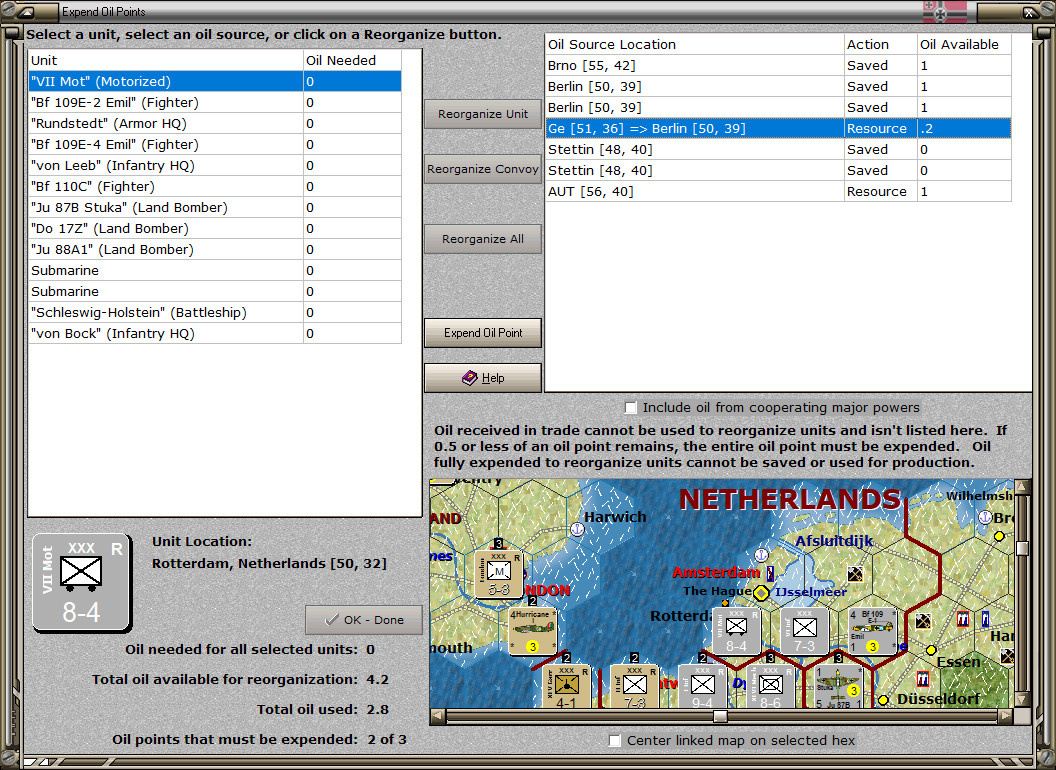Click the large VII Mot 8-4 unit counter image

pyautogui.click(x=81, y=583)
